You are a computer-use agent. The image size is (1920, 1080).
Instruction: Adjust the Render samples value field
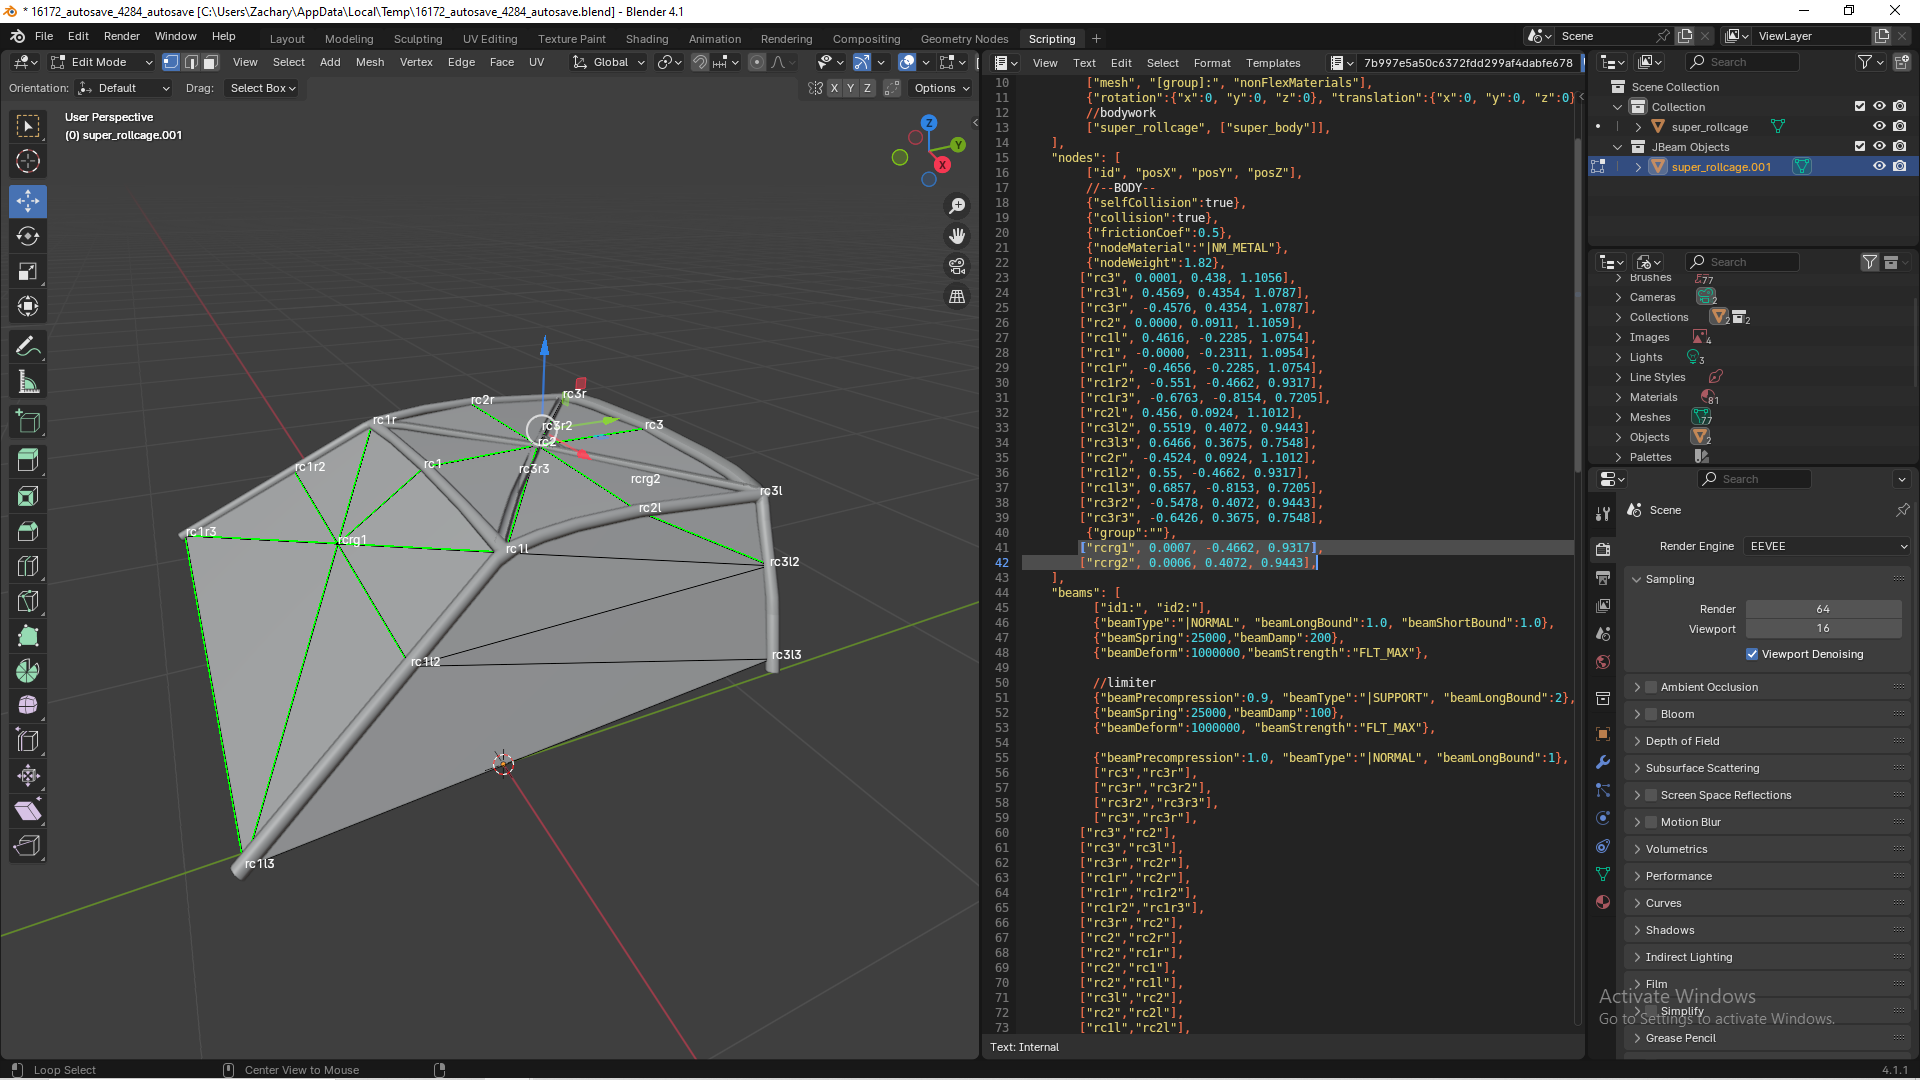pos(1823,609)
